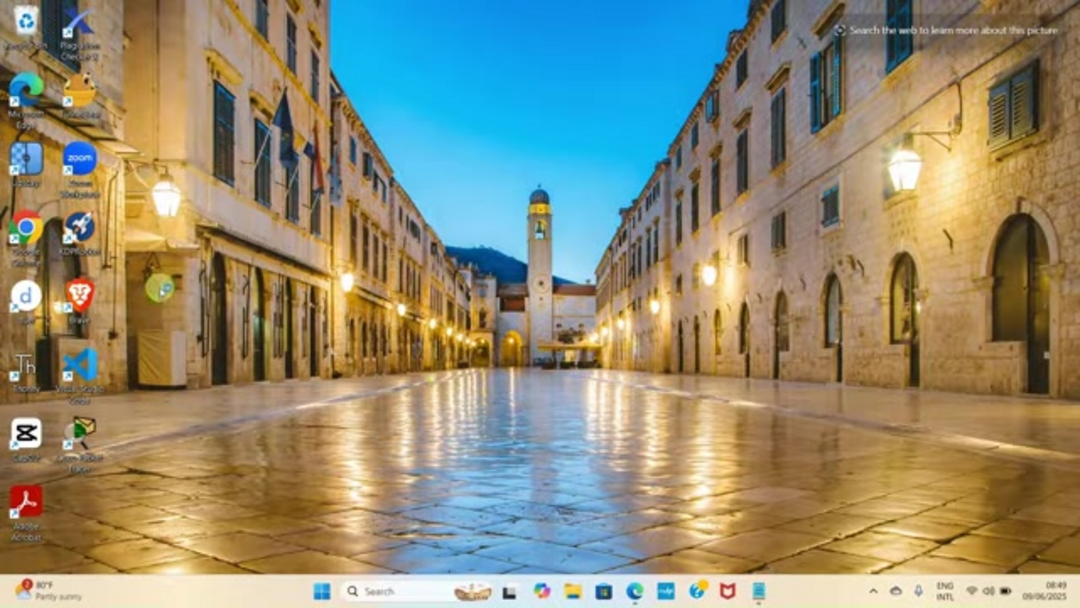Click the CapCut desktop shortcut
Screen dimensions: 1080x608
[x=26, y=434]
